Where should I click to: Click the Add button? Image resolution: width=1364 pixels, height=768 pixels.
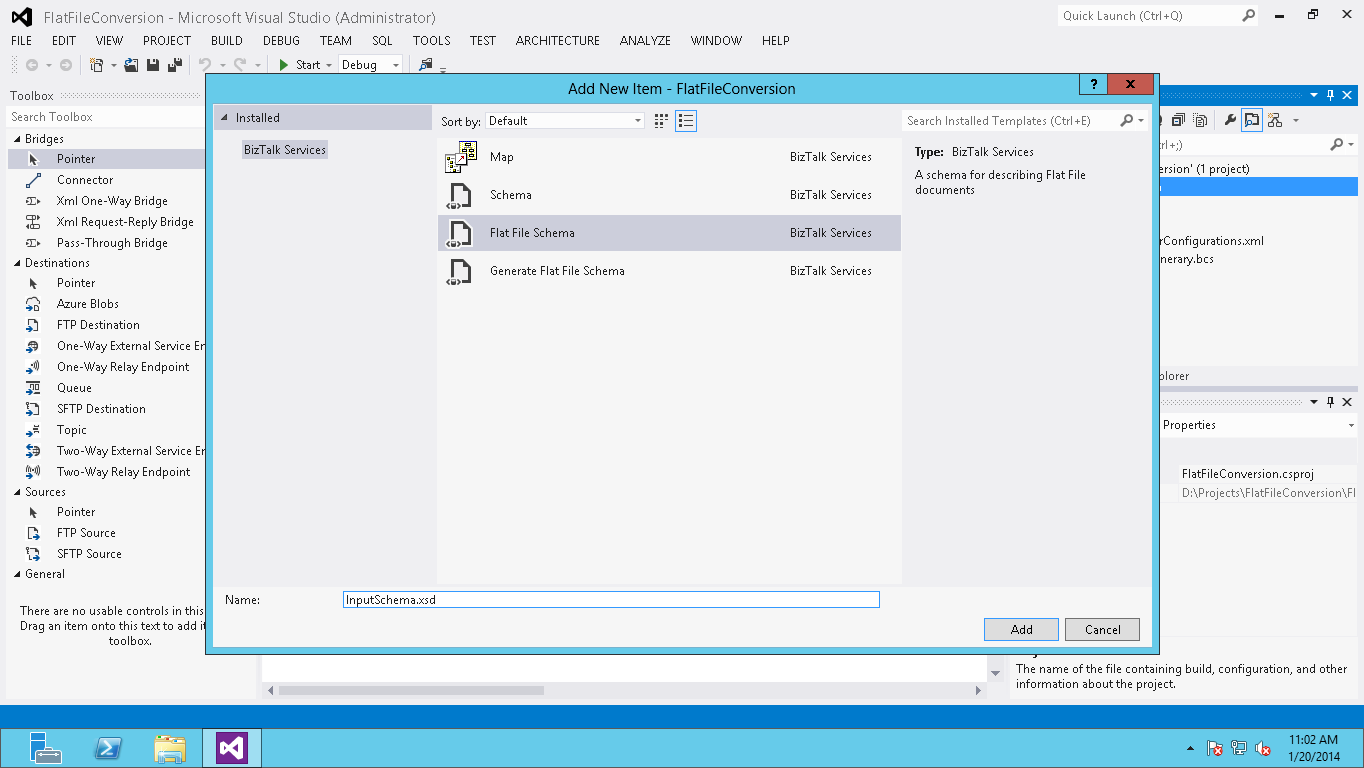[1021, 629]
